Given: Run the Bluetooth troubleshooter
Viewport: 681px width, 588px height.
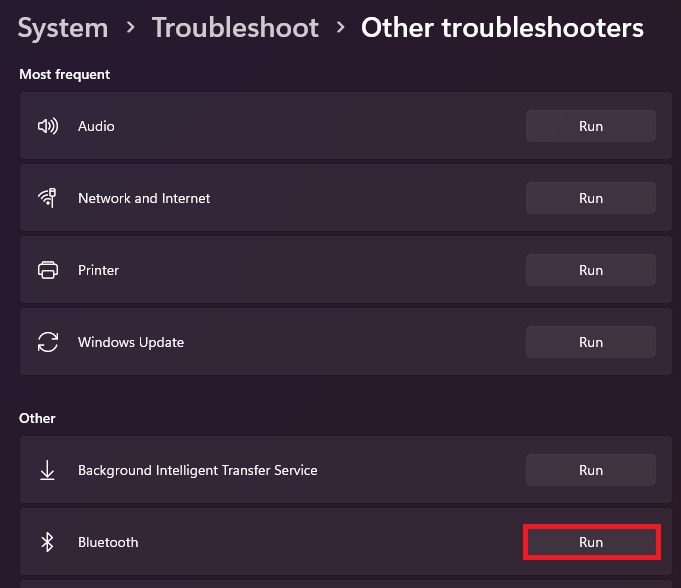Looking at the screenshot, I should click(x=590, y=542).
